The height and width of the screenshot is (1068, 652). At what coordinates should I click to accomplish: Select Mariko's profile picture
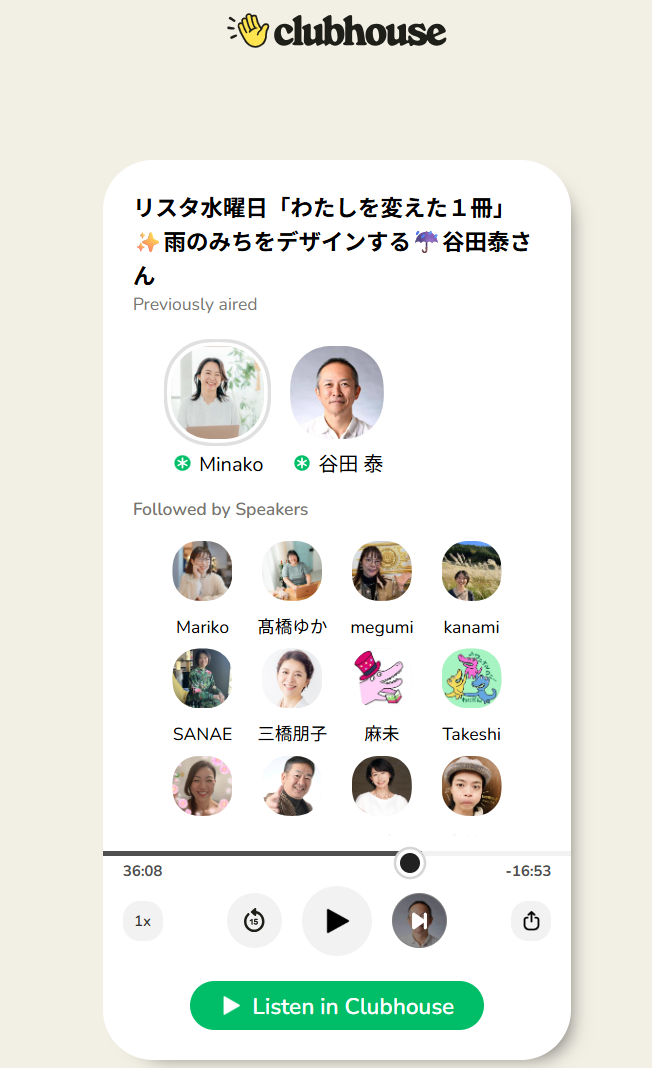click(x=202, y=571)
